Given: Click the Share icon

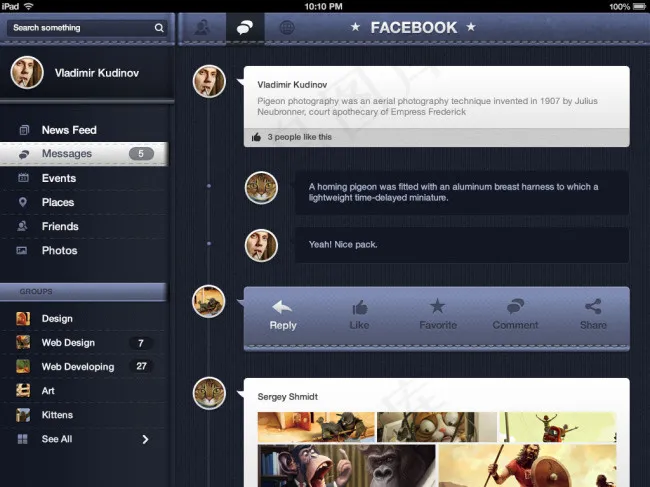Looking at the screenshot, I should 593,307.
